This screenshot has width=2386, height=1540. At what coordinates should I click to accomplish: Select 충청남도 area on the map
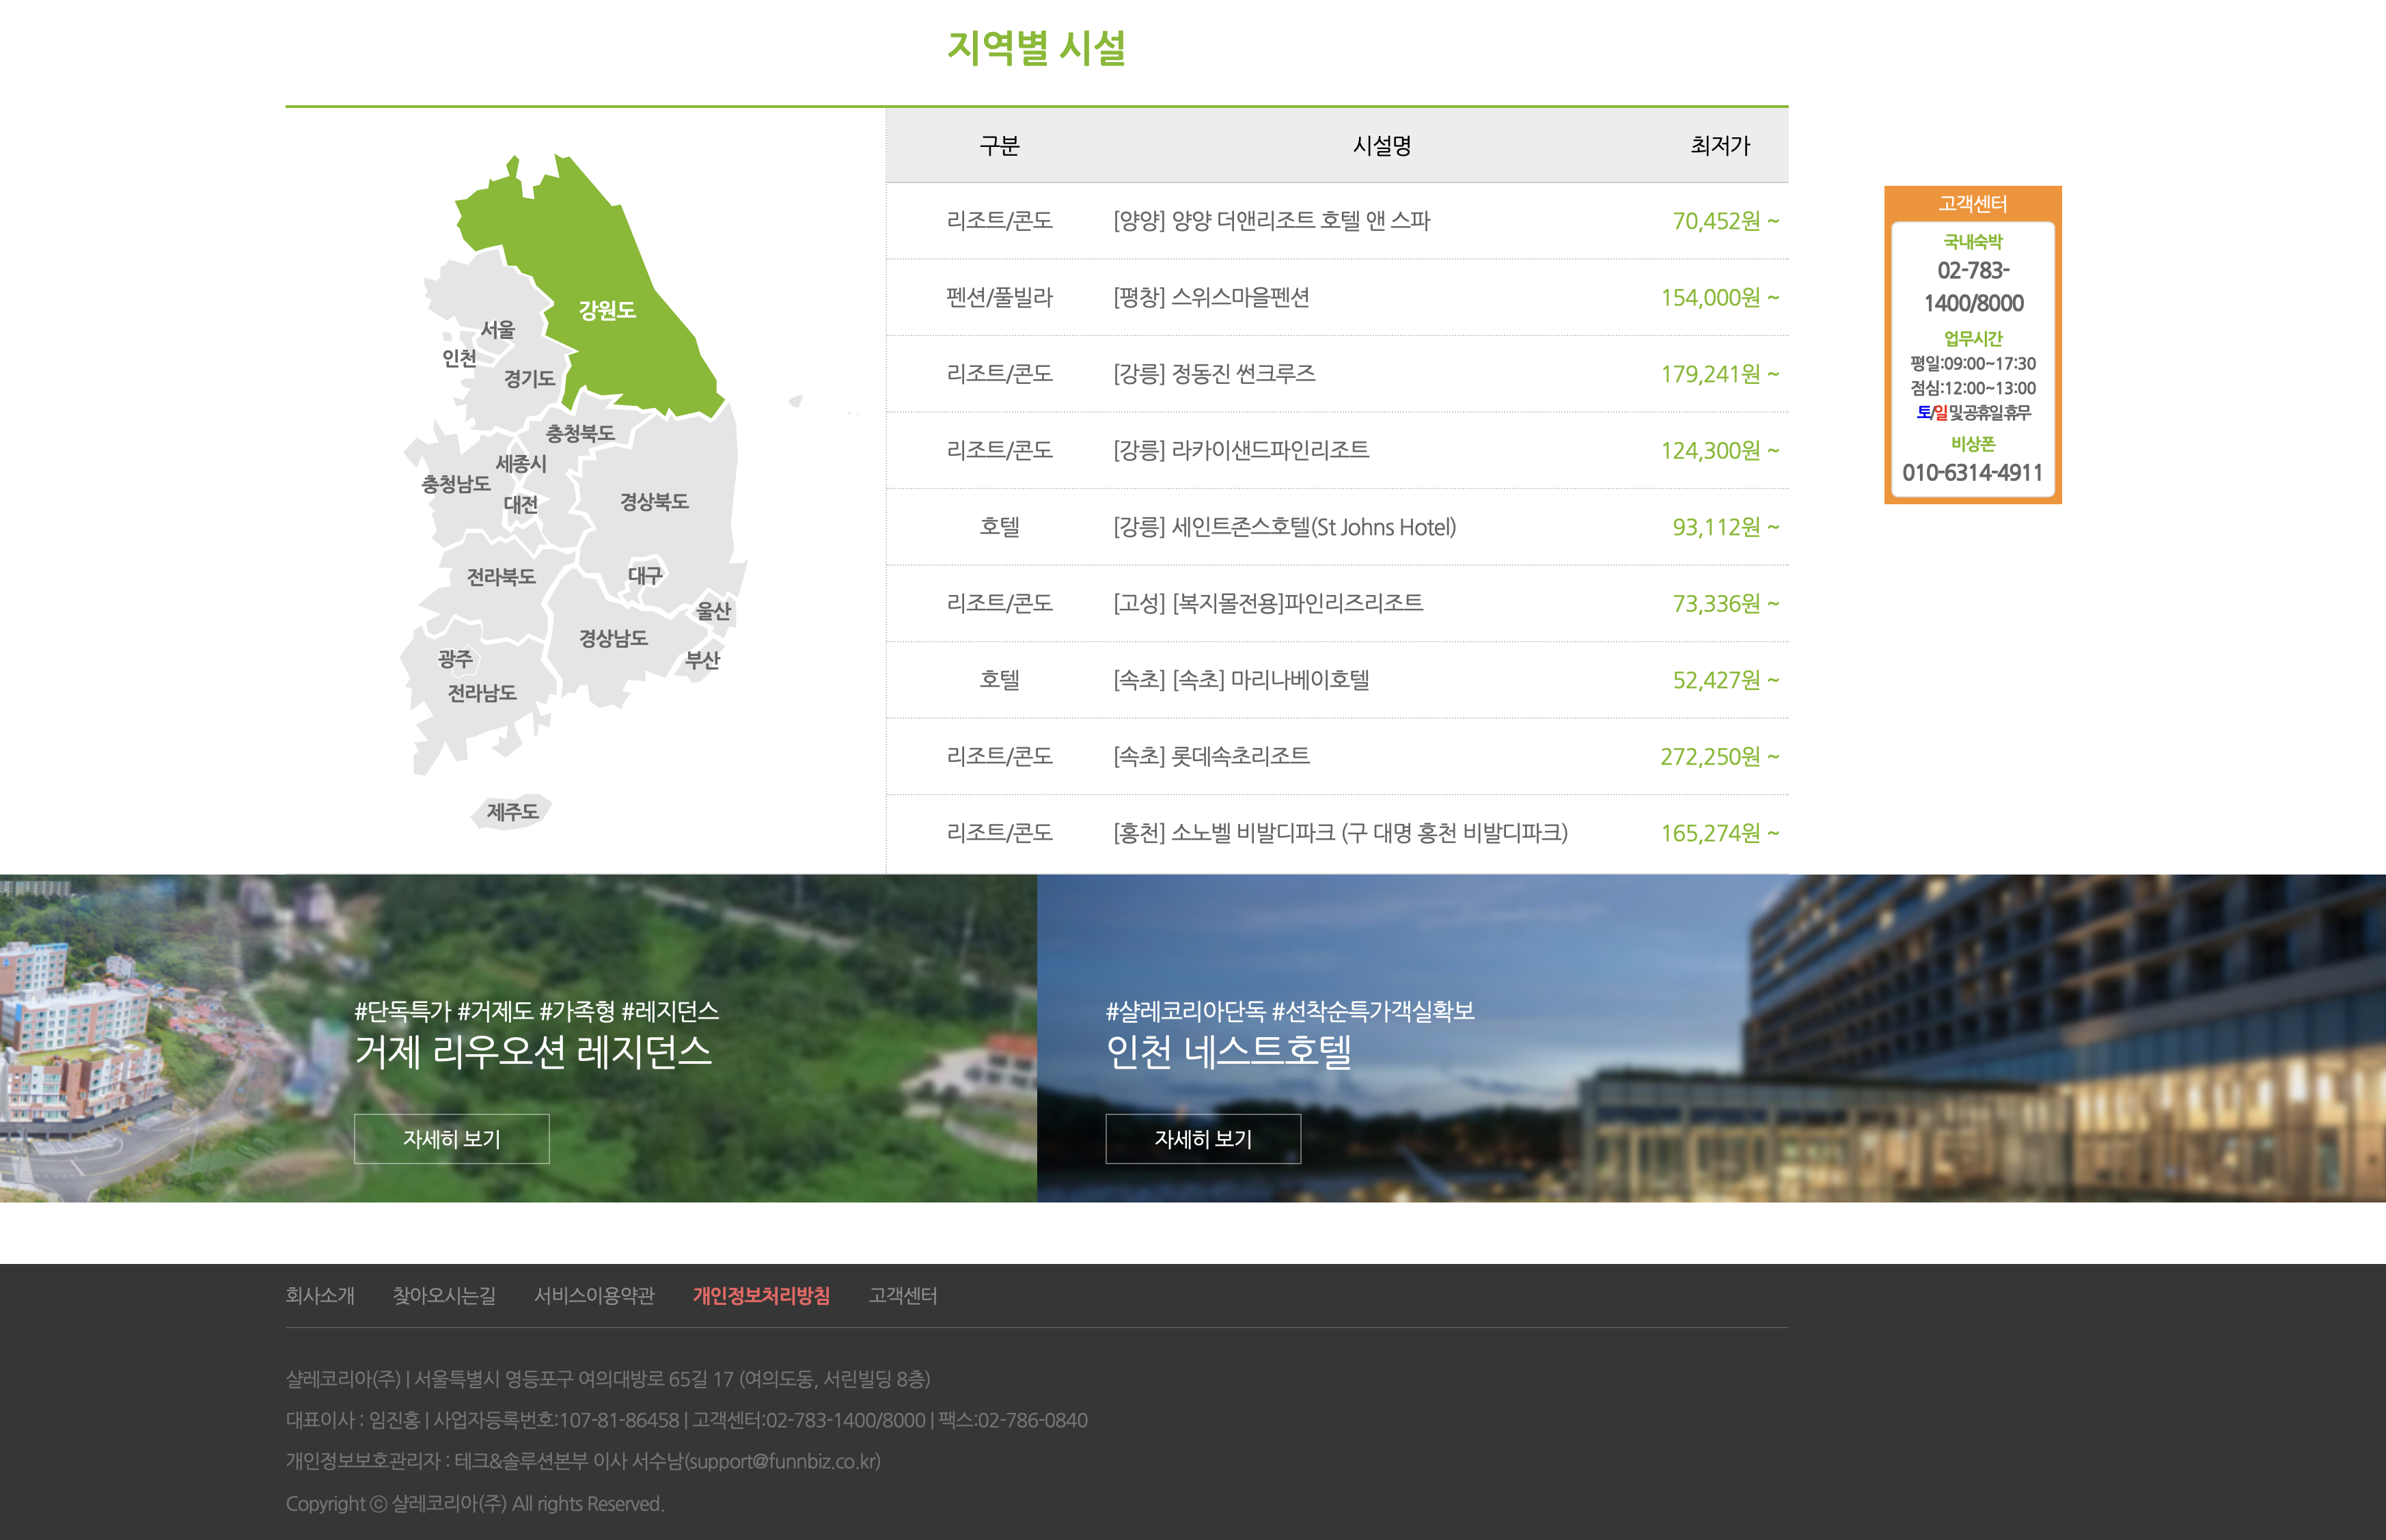click(x=456, y=484)
